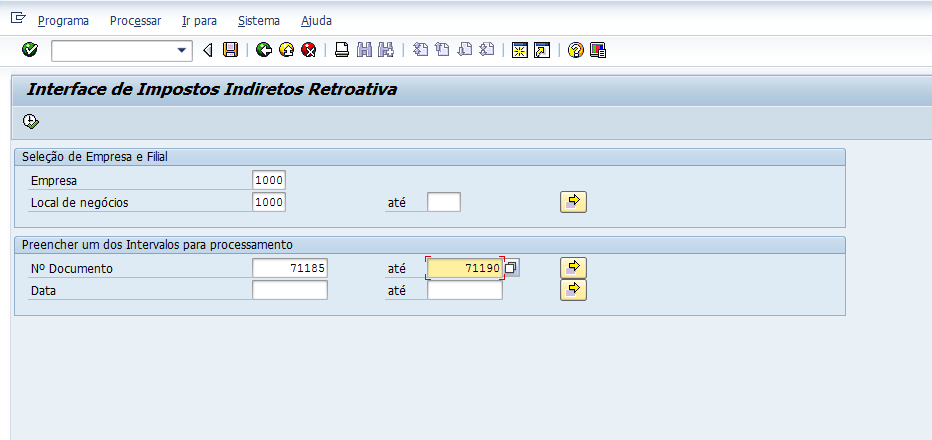
Task: Click the Nº Documento label
Action: (x=71, y=268)
